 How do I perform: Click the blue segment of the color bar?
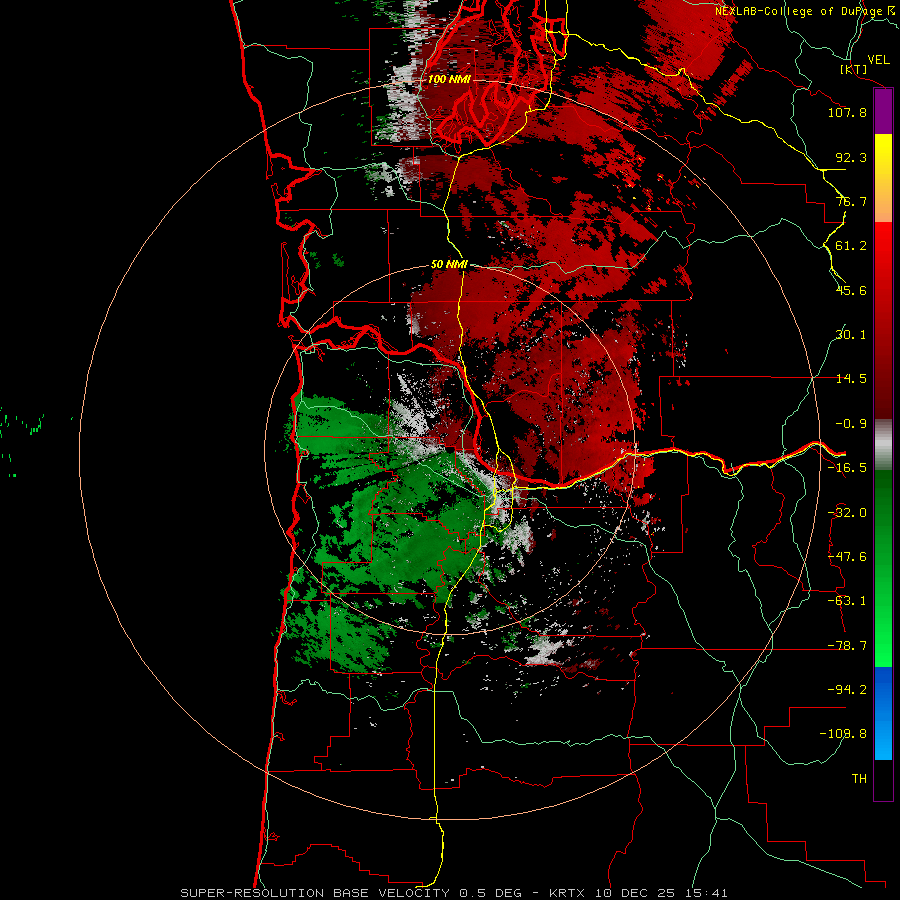tap(883, 713)
